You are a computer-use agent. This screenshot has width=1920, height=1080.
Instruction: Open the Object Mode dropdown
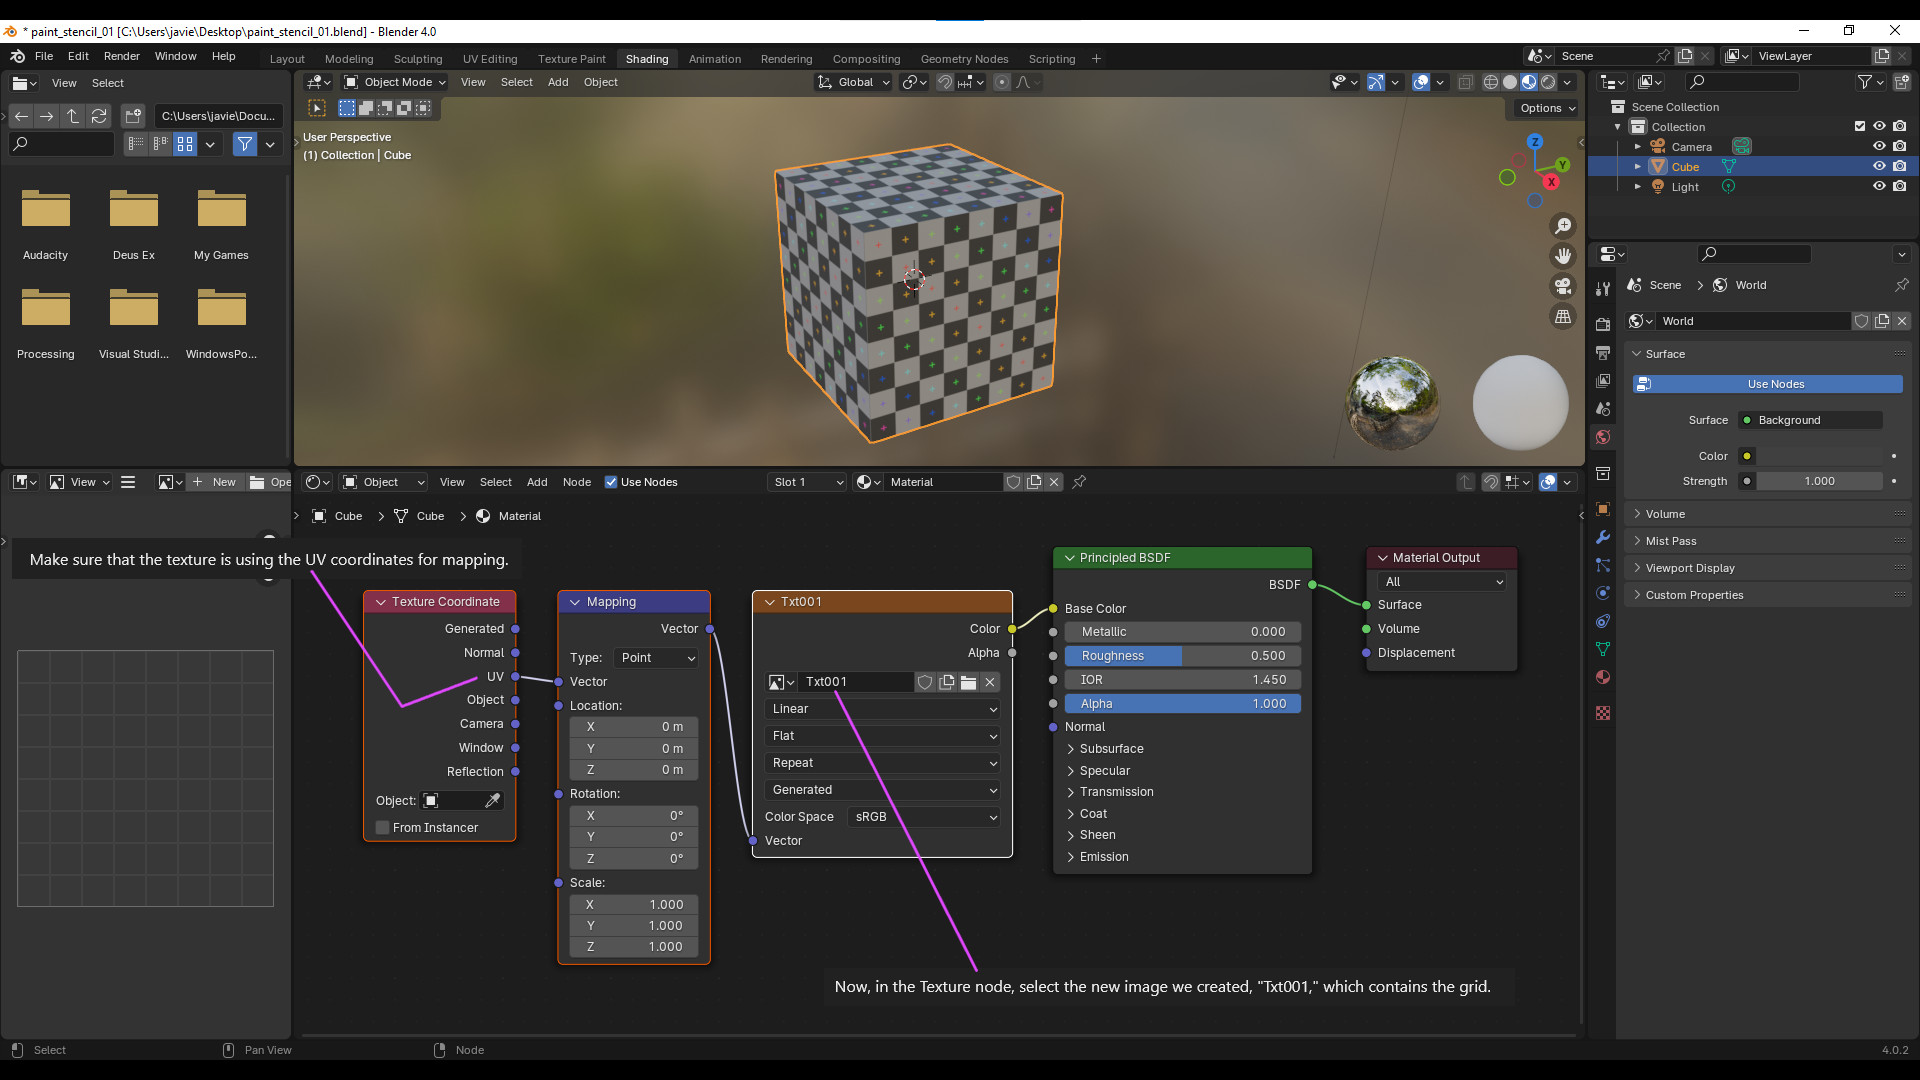pyautogui.click(x=394, y=82)
